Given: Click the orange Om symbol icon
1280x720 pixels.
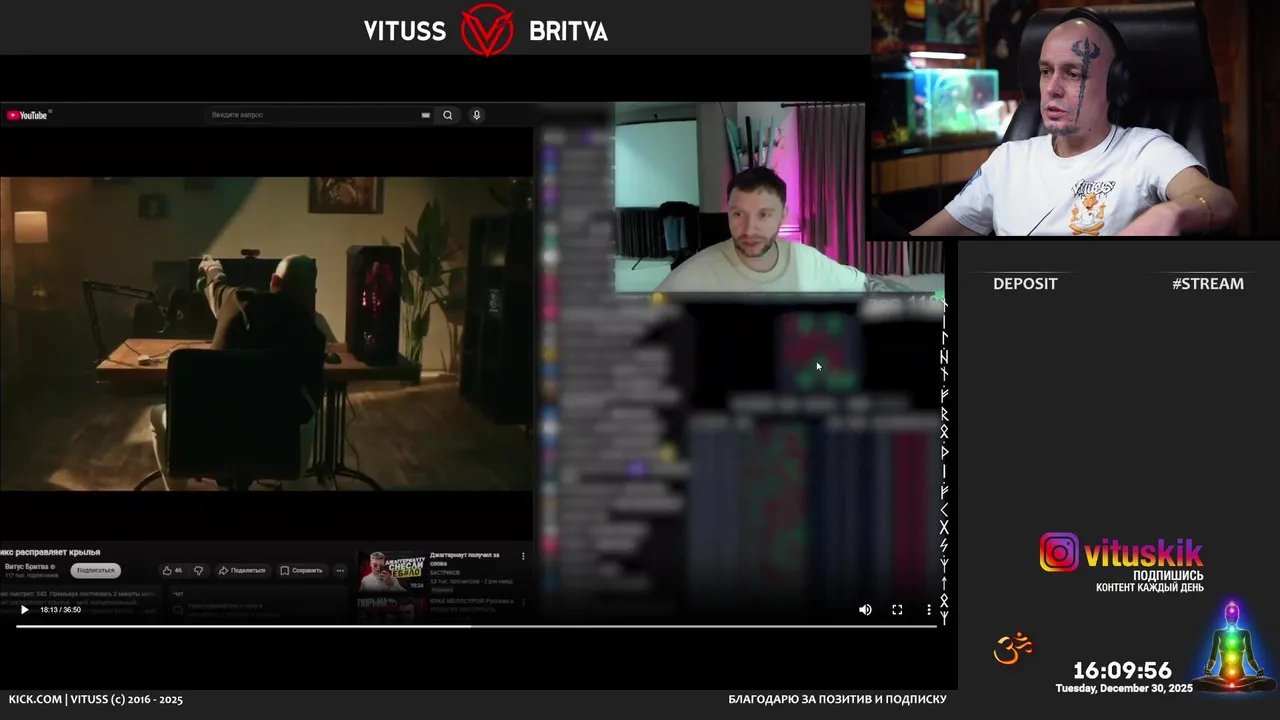Looking at the screenshot, I should point(1012,648).
